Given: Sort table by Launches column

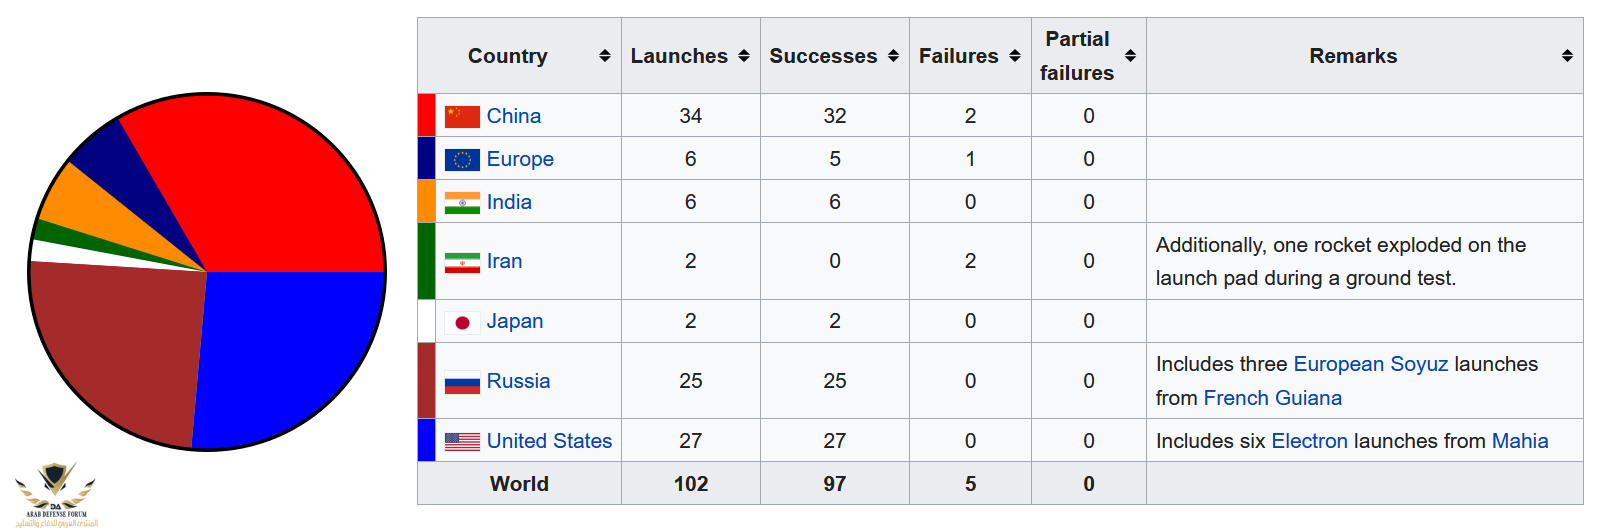Looking at the screenshot, I should point(744,56).
